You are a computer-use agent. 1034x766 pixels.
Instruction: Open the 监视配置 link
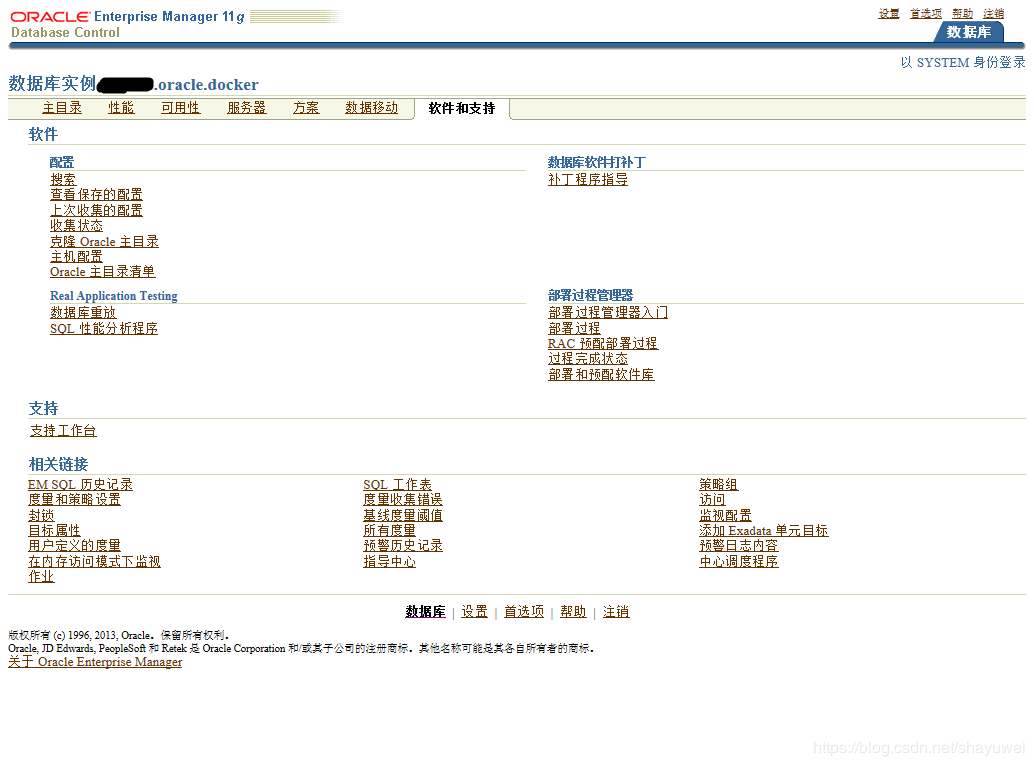725,516
